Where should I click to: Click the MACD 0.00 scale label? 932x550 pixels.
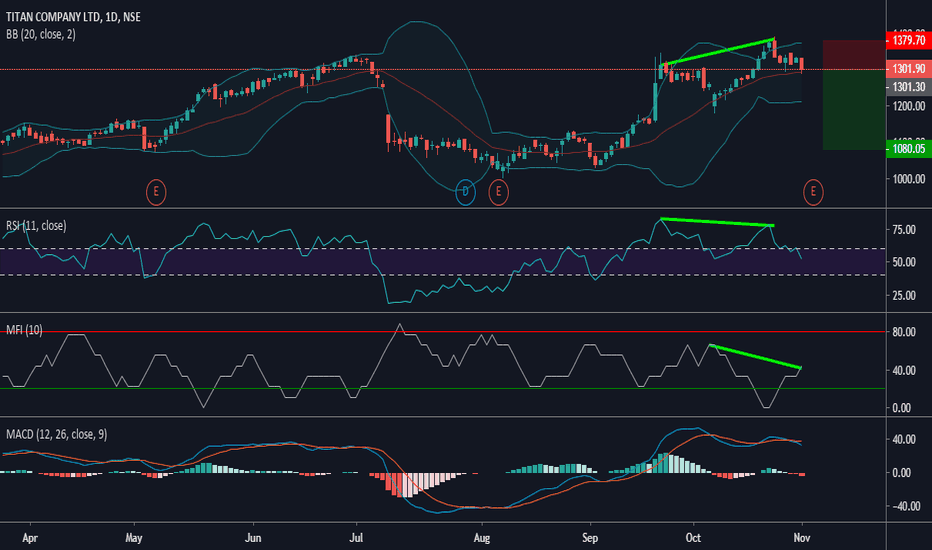tap(901, 473)
